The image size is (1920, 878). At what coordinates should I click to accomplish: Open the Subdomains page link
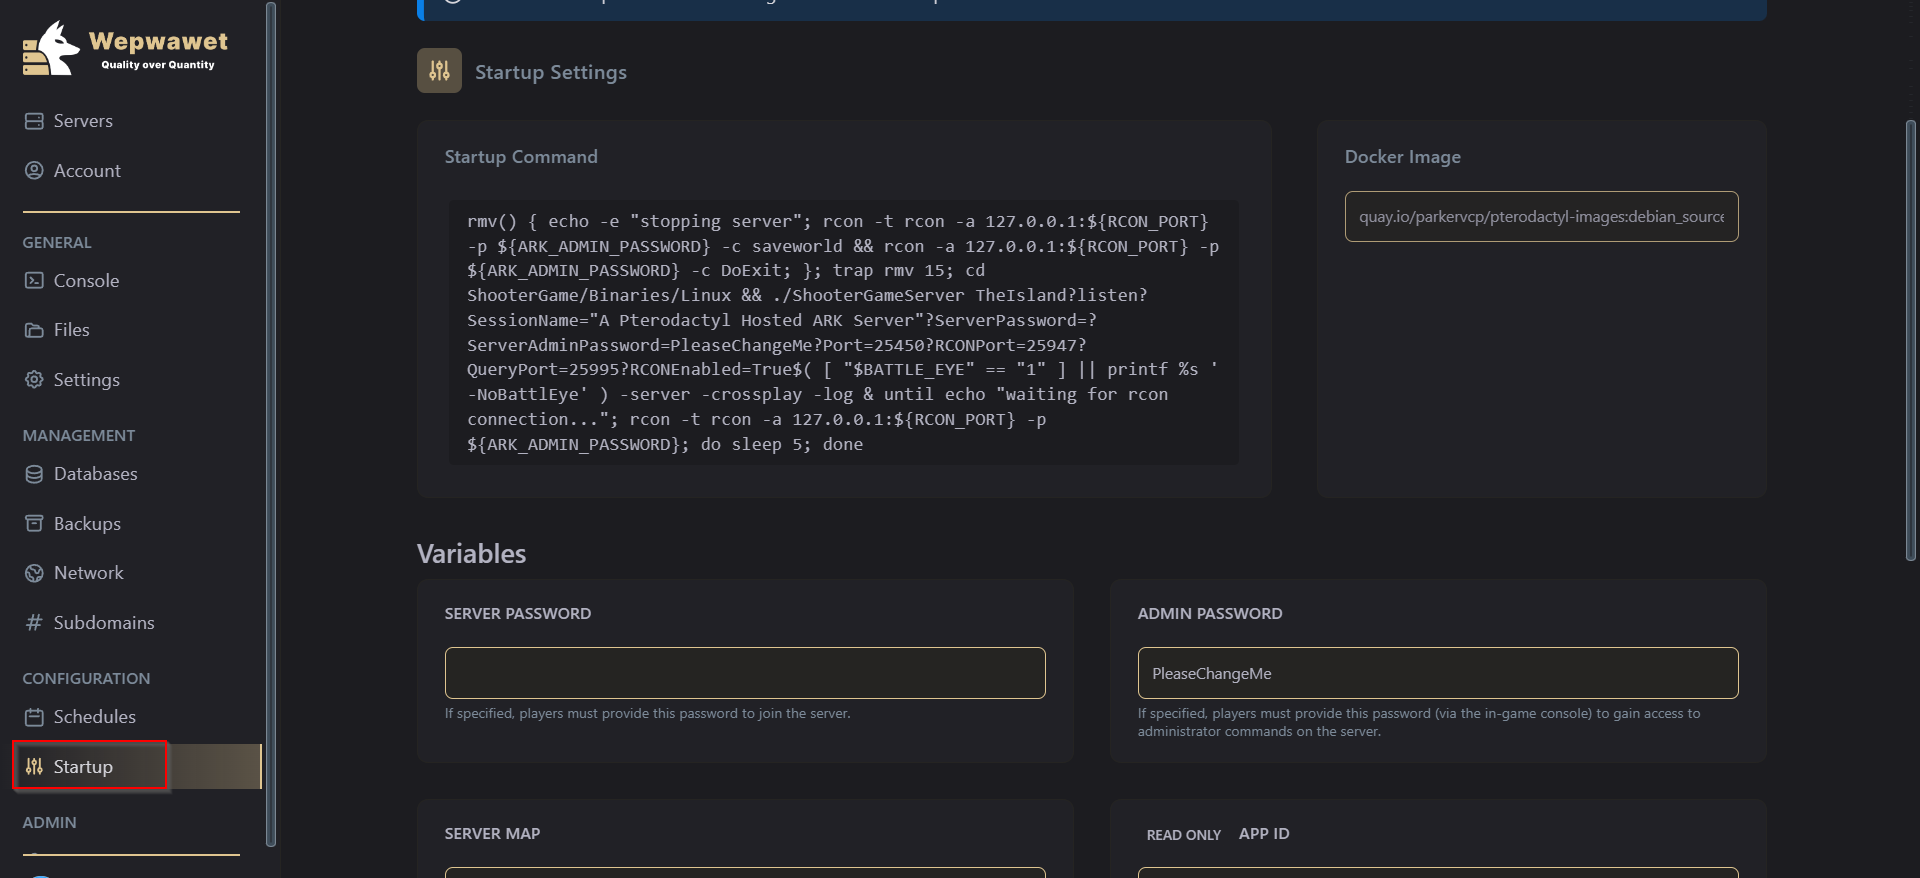pos(104,623)
